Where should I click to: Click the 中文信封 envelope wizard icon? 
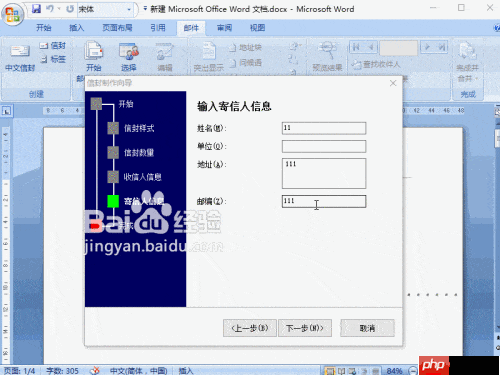tap(20, 57)
